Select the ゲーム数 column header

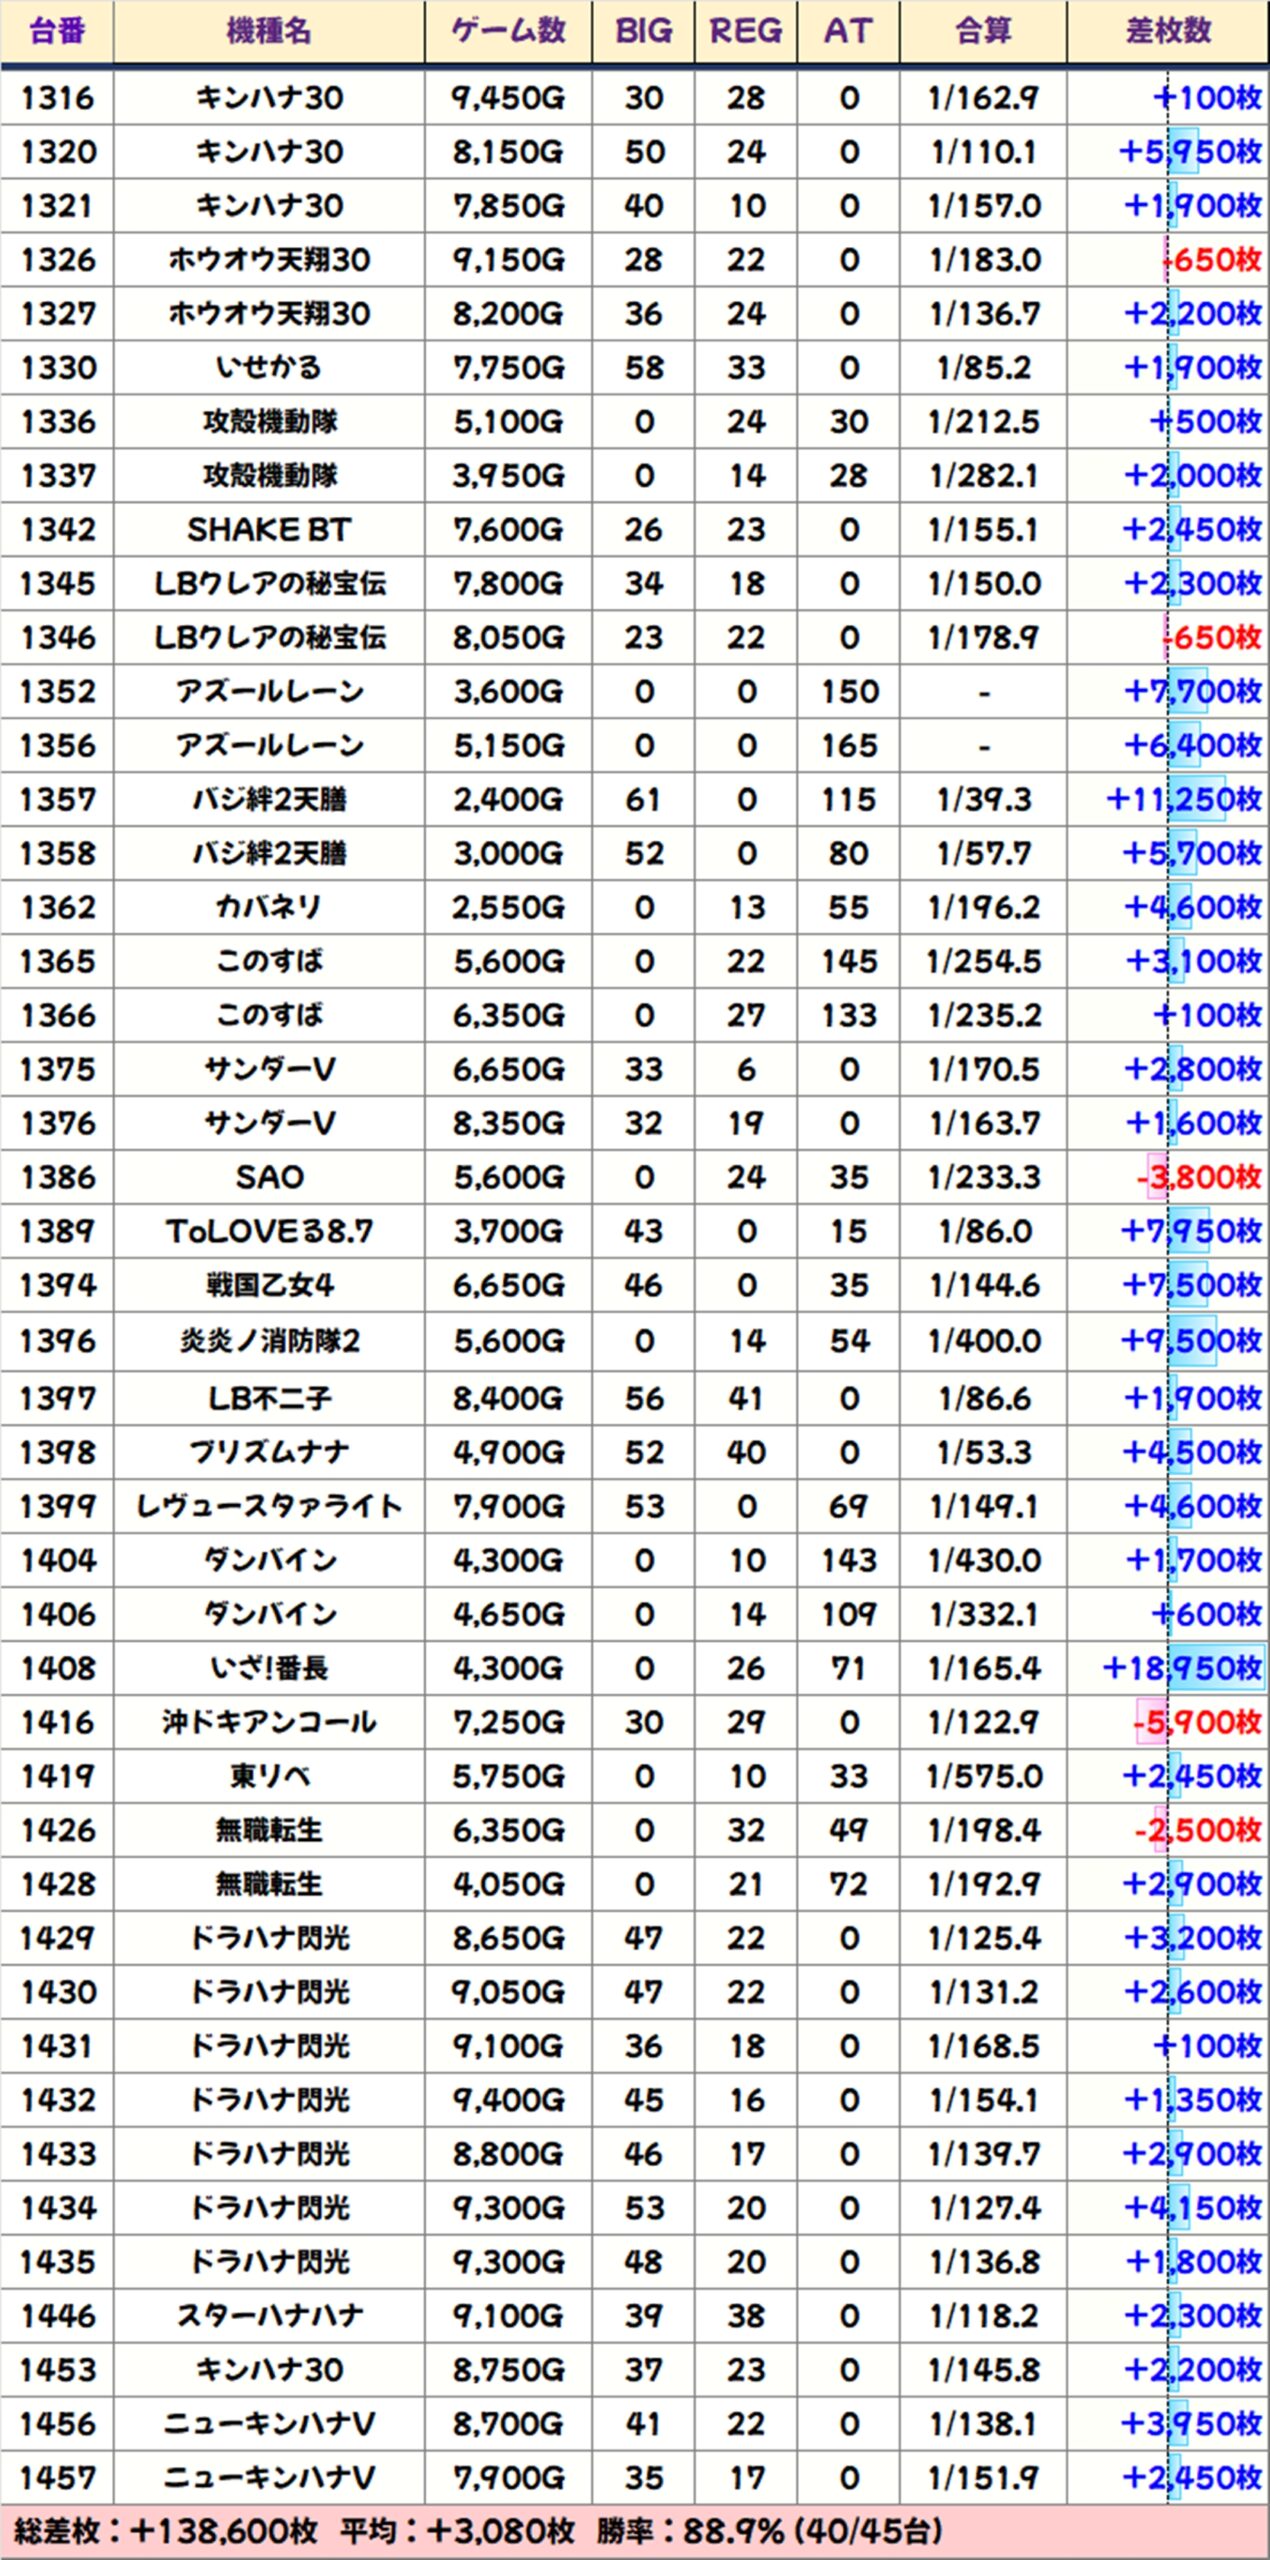tap(508, 32)
